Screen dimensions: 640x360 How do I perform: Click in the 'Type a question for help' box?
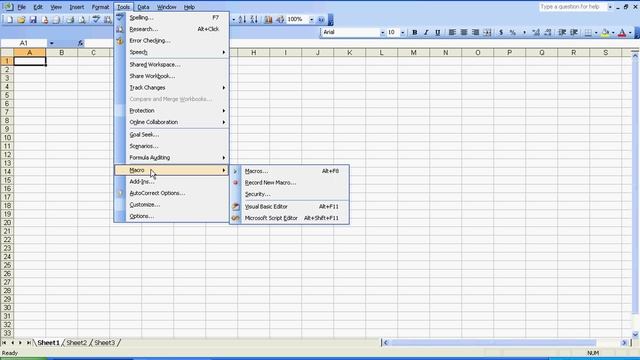572,7
